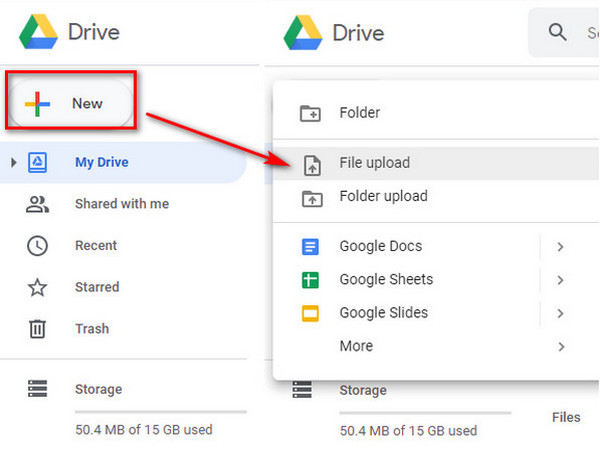Viewport: 600px width, 462px height.
Task: Click the Google Drive logo in left panel
Action: 38,32
